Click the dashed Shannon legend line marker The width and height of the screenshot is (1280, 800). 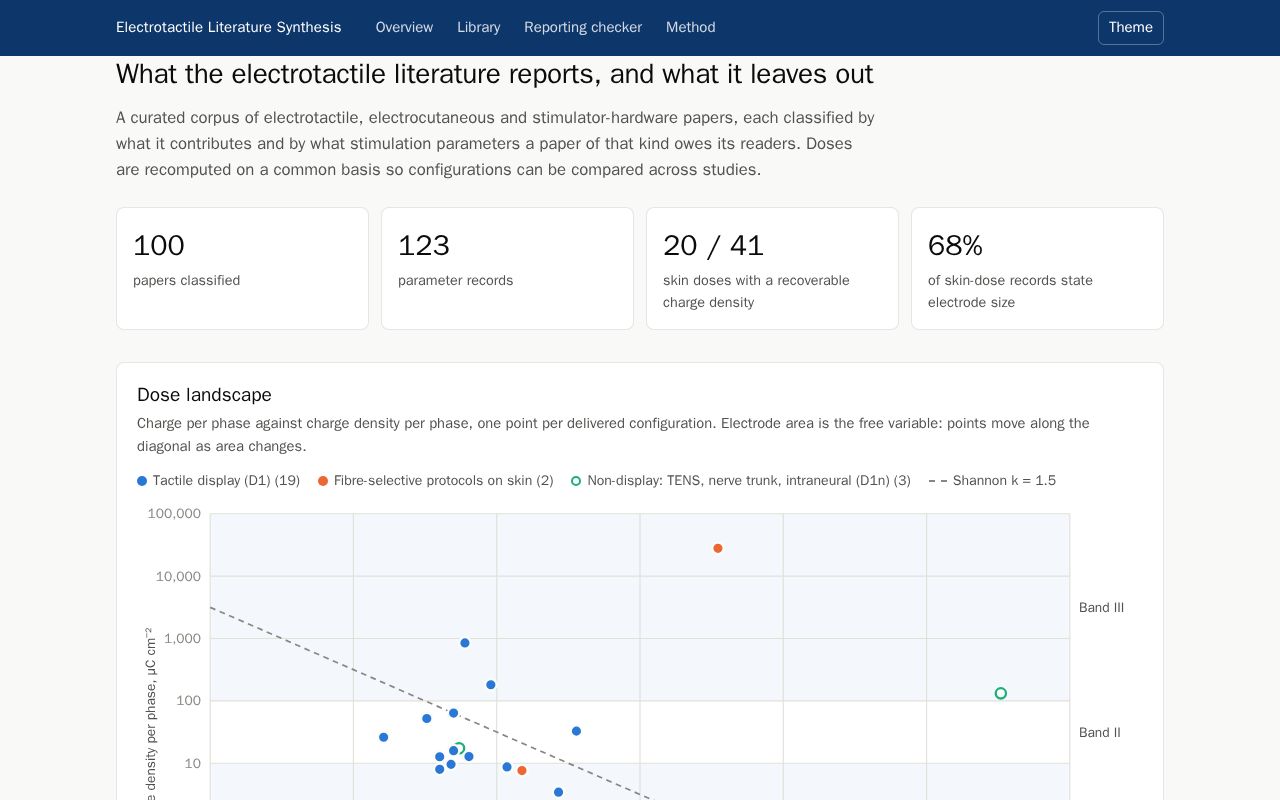click(938, 481)
